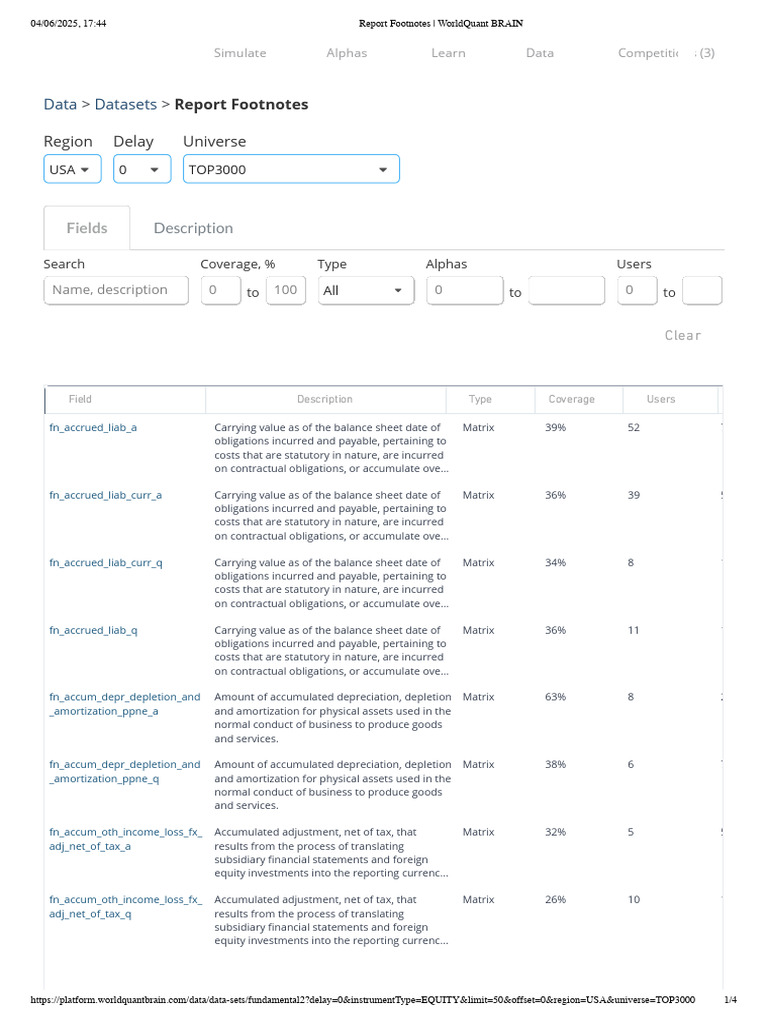
Task: Click the users count 10
Action: click(x=633, y=899)
